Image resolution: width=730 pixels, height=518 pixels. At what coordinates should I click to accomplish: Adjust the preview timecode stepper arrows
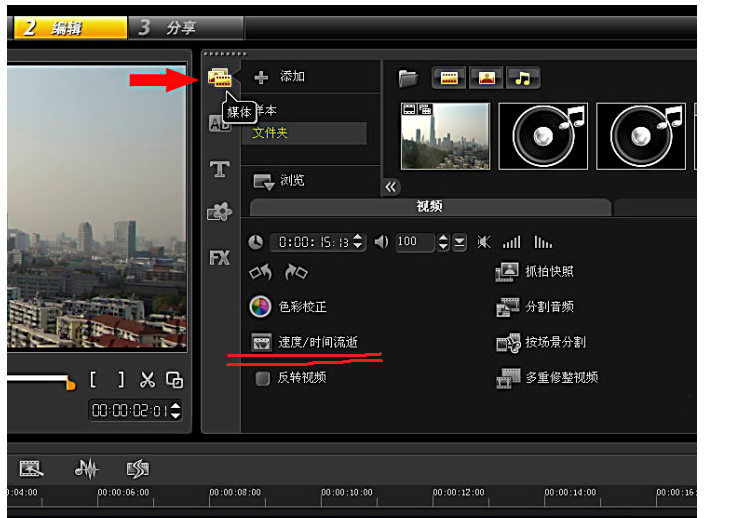coord(176,410)
